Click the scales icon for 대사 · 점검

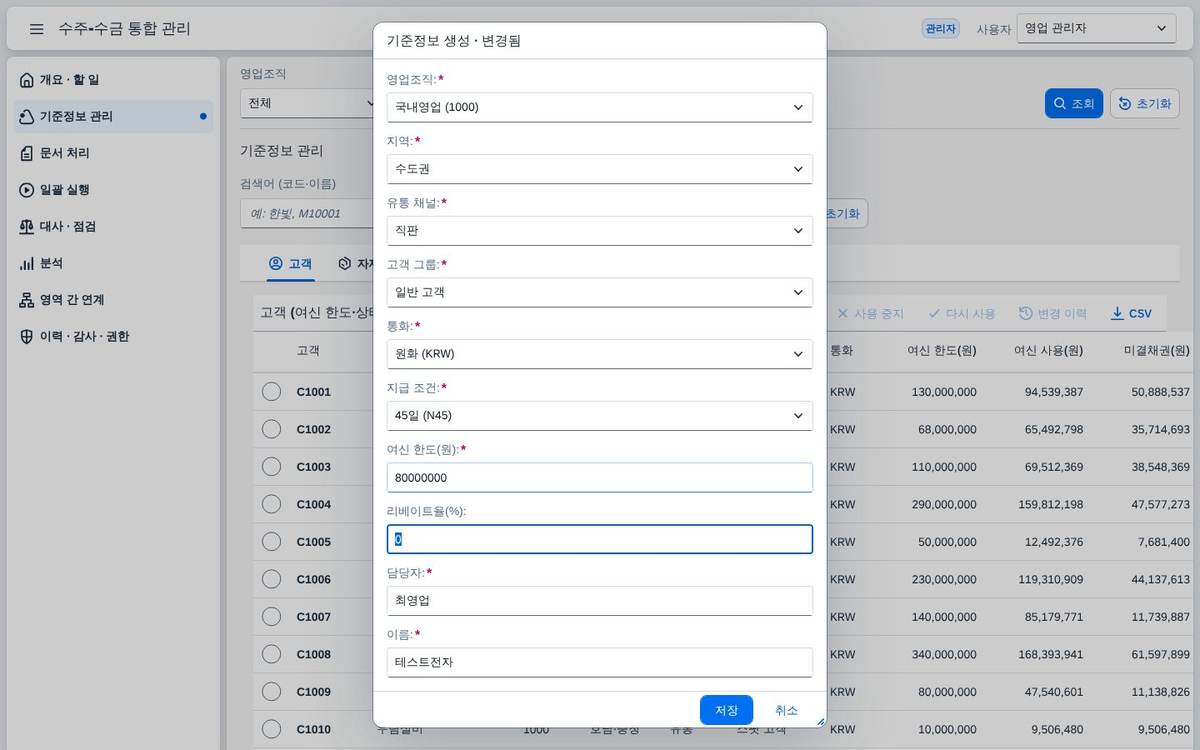tap(27, 227)
